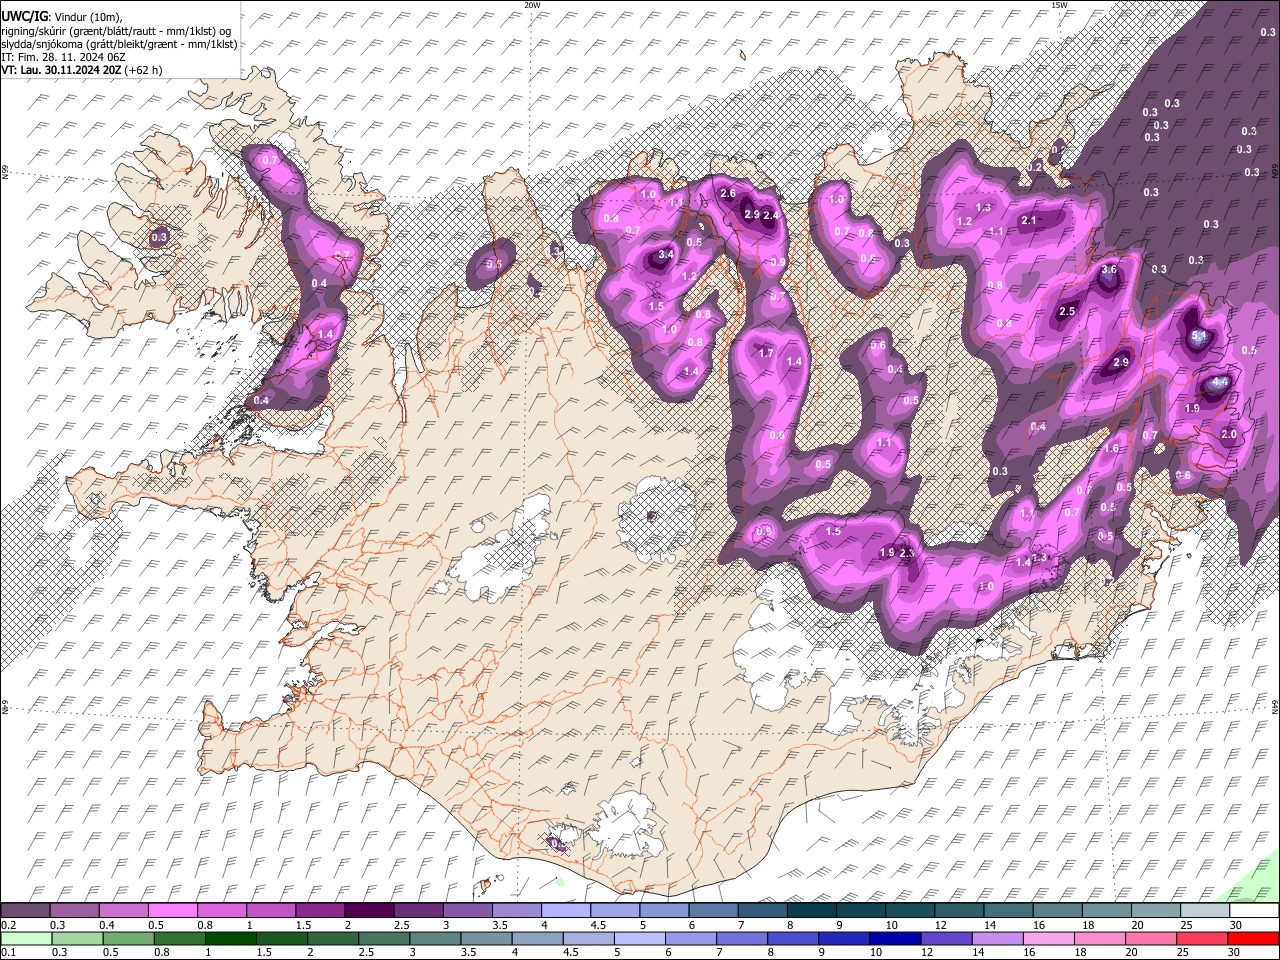Click the "20W" longitude label
Image resolution: width=1280 pixels, height=960 pixels.
tap(531, 5)
